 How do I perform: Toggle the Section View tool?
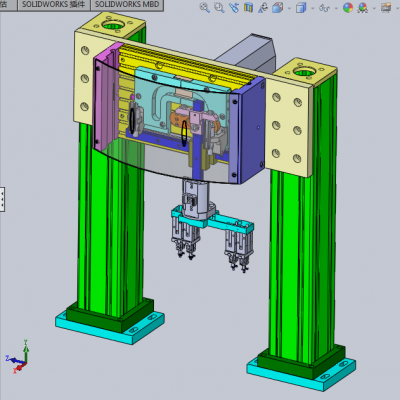point(248,7)
